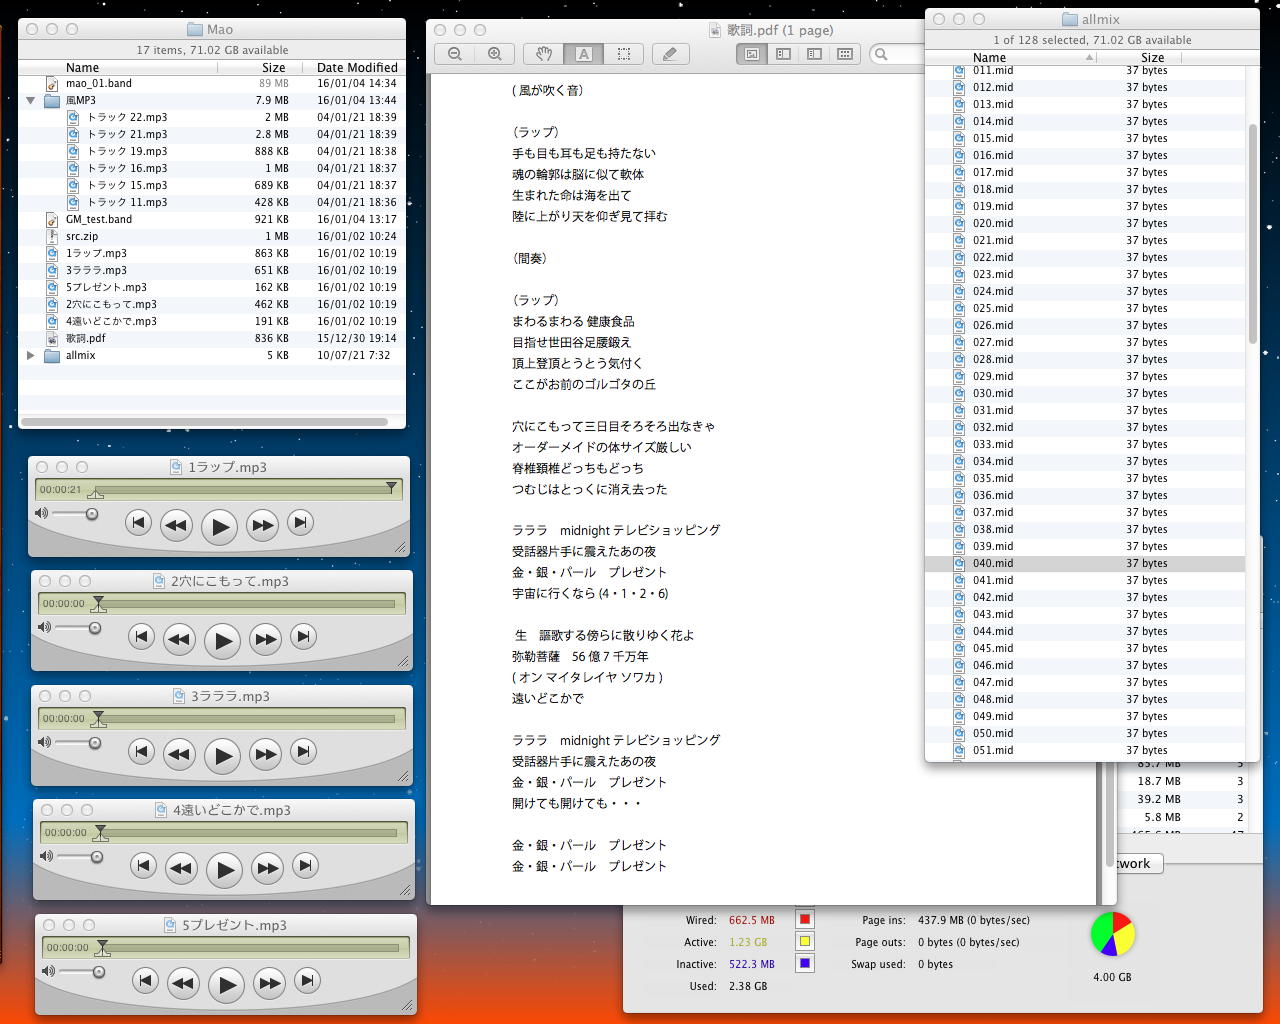Viewport: 1280px width, 1024px height.
Task: Go to the end of 5プレゼント.mp3
Action: click(307, 980)
